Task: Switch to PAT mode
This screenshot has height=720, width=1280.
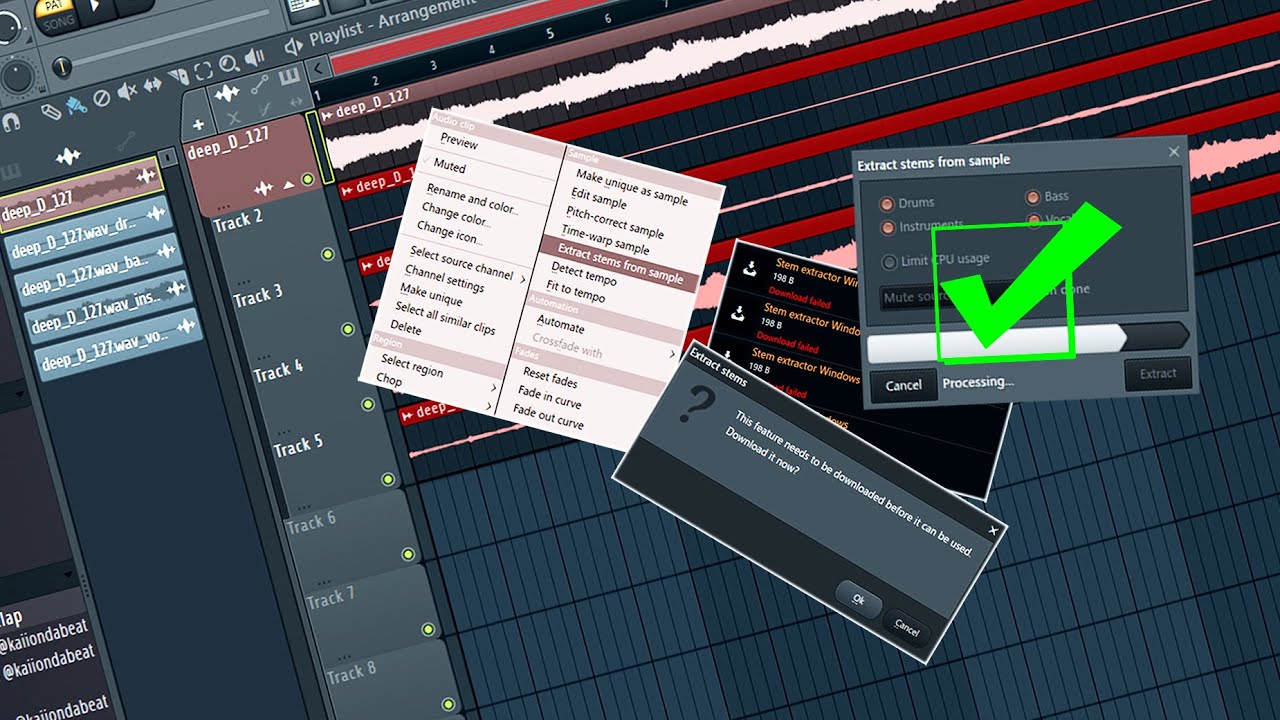Action: (55, 7)
